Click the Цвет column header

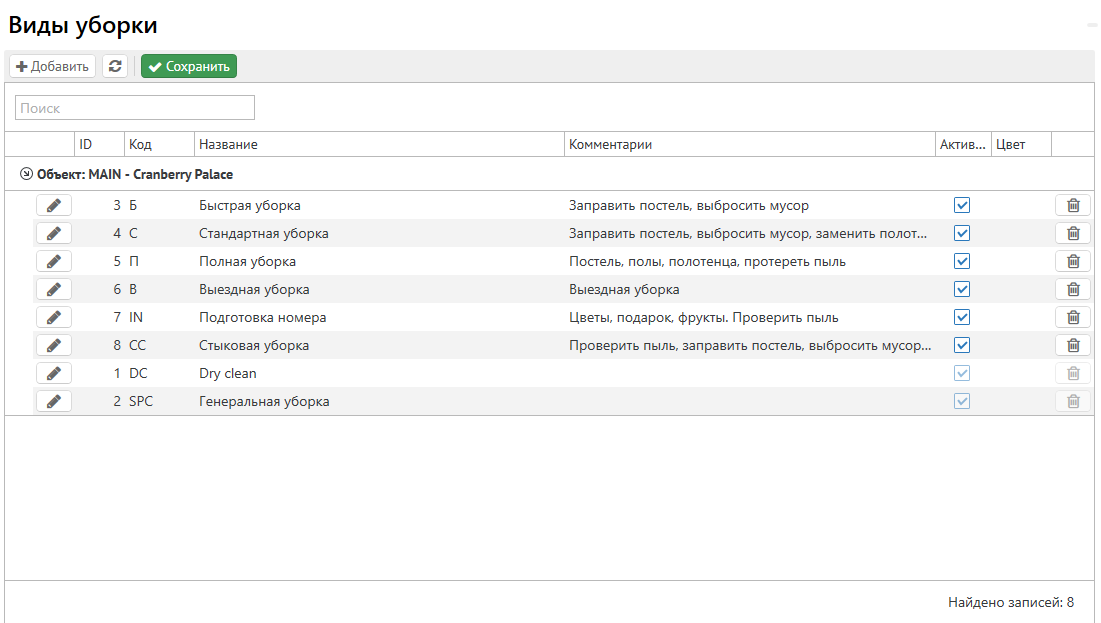coord(1010,145)
